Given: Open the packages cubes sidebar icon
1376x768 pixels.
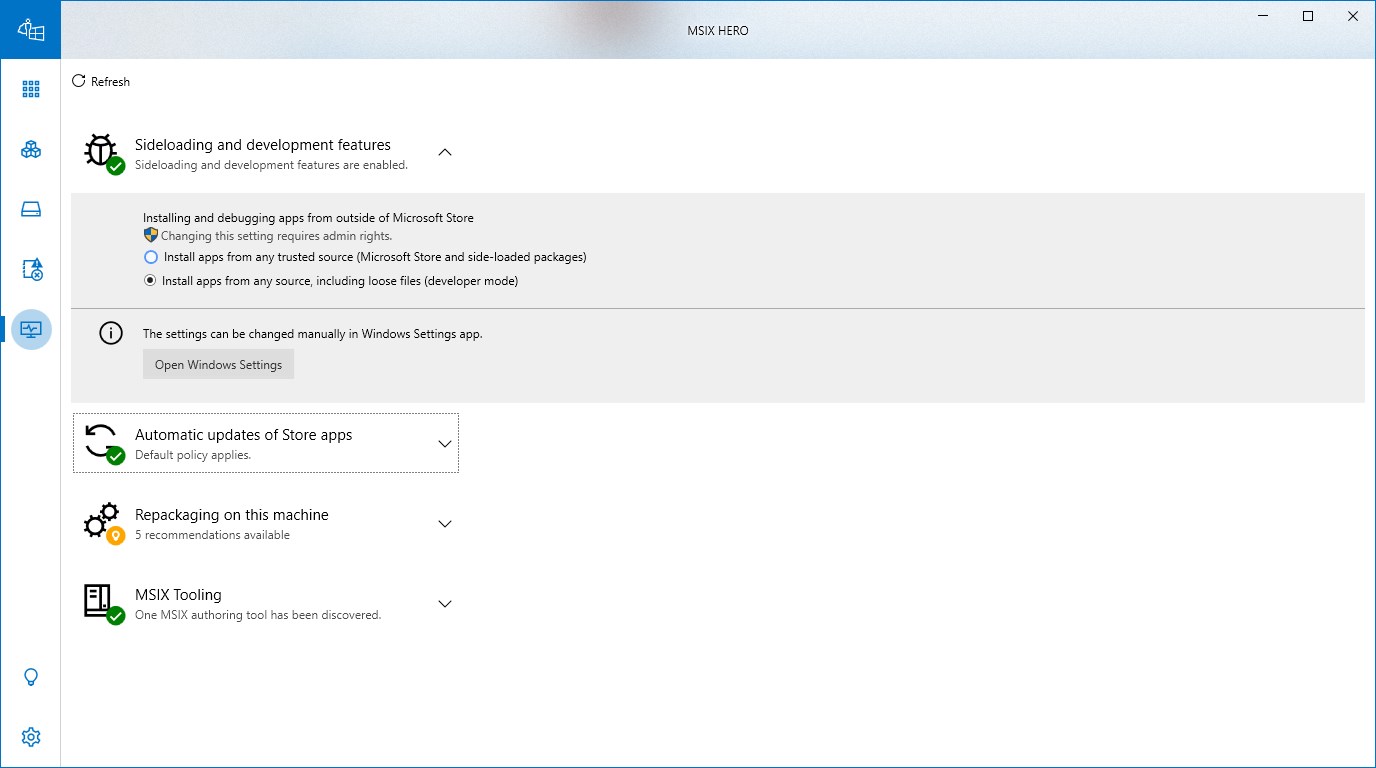Looking at the screenshot, I should pos(31,150).
